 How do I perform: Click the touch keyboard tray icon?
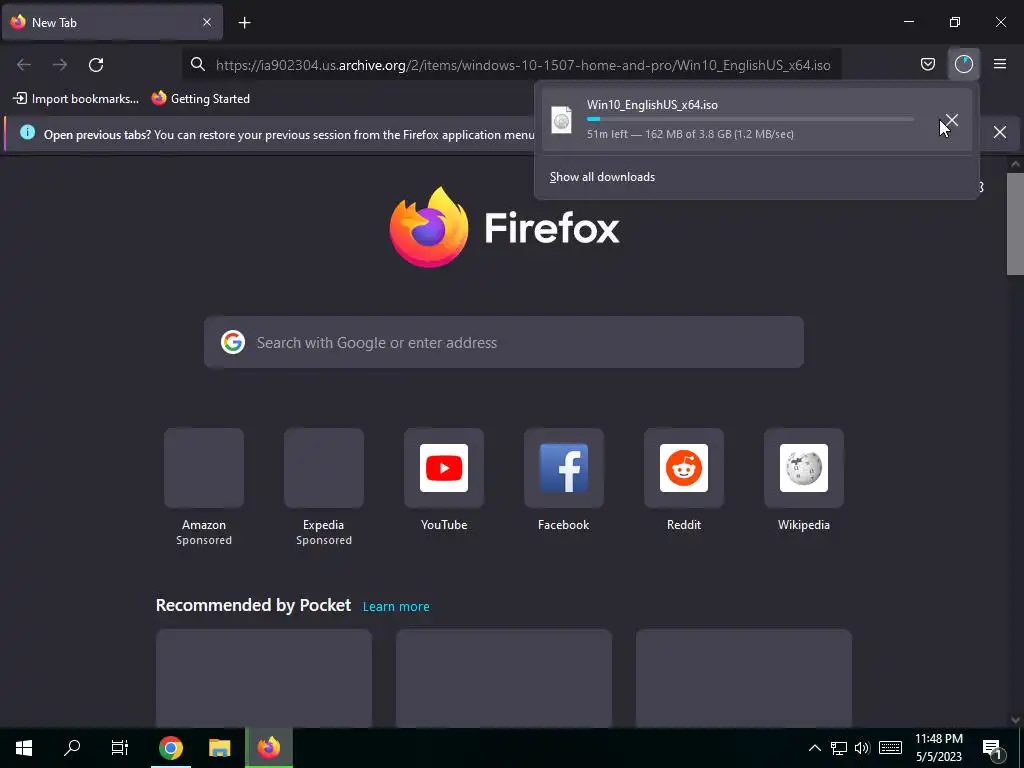click(x=890, y=748)
